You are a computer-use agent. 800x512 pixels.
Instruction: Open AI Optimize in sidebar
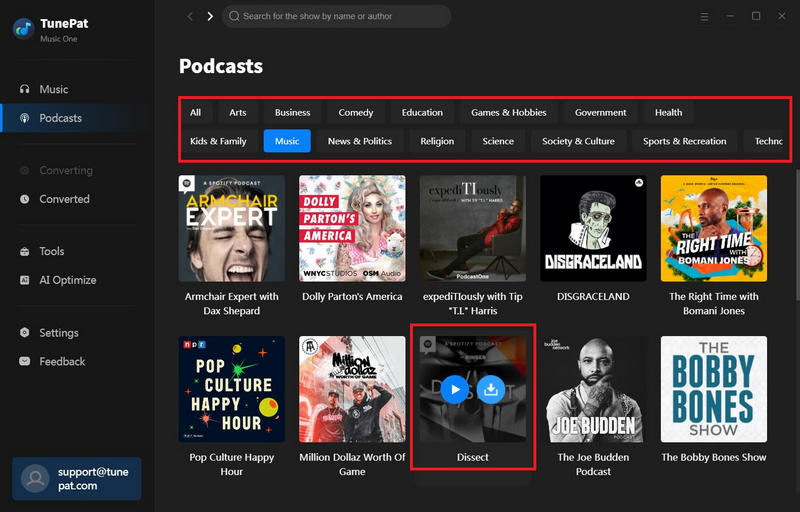click(67, 280)
